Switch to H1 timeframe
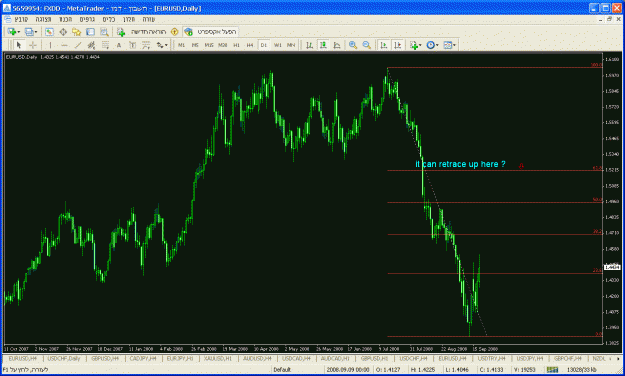Screen dimensions: 625x376 pos(236,45)
